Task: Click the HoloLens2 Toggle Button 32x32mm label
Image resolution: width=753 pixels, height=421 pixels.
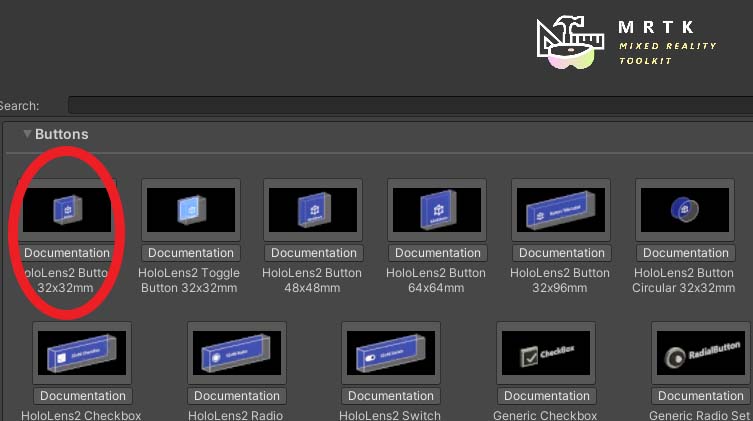Action: point(189,280)
